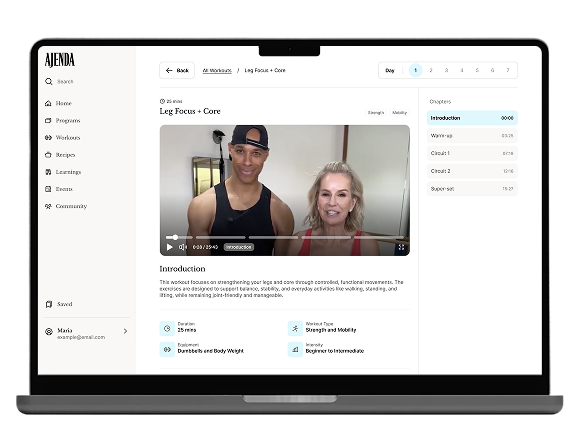Click the 25 mins clock icon above title
This screenshot has height=445, width=580.
point(162,101)
